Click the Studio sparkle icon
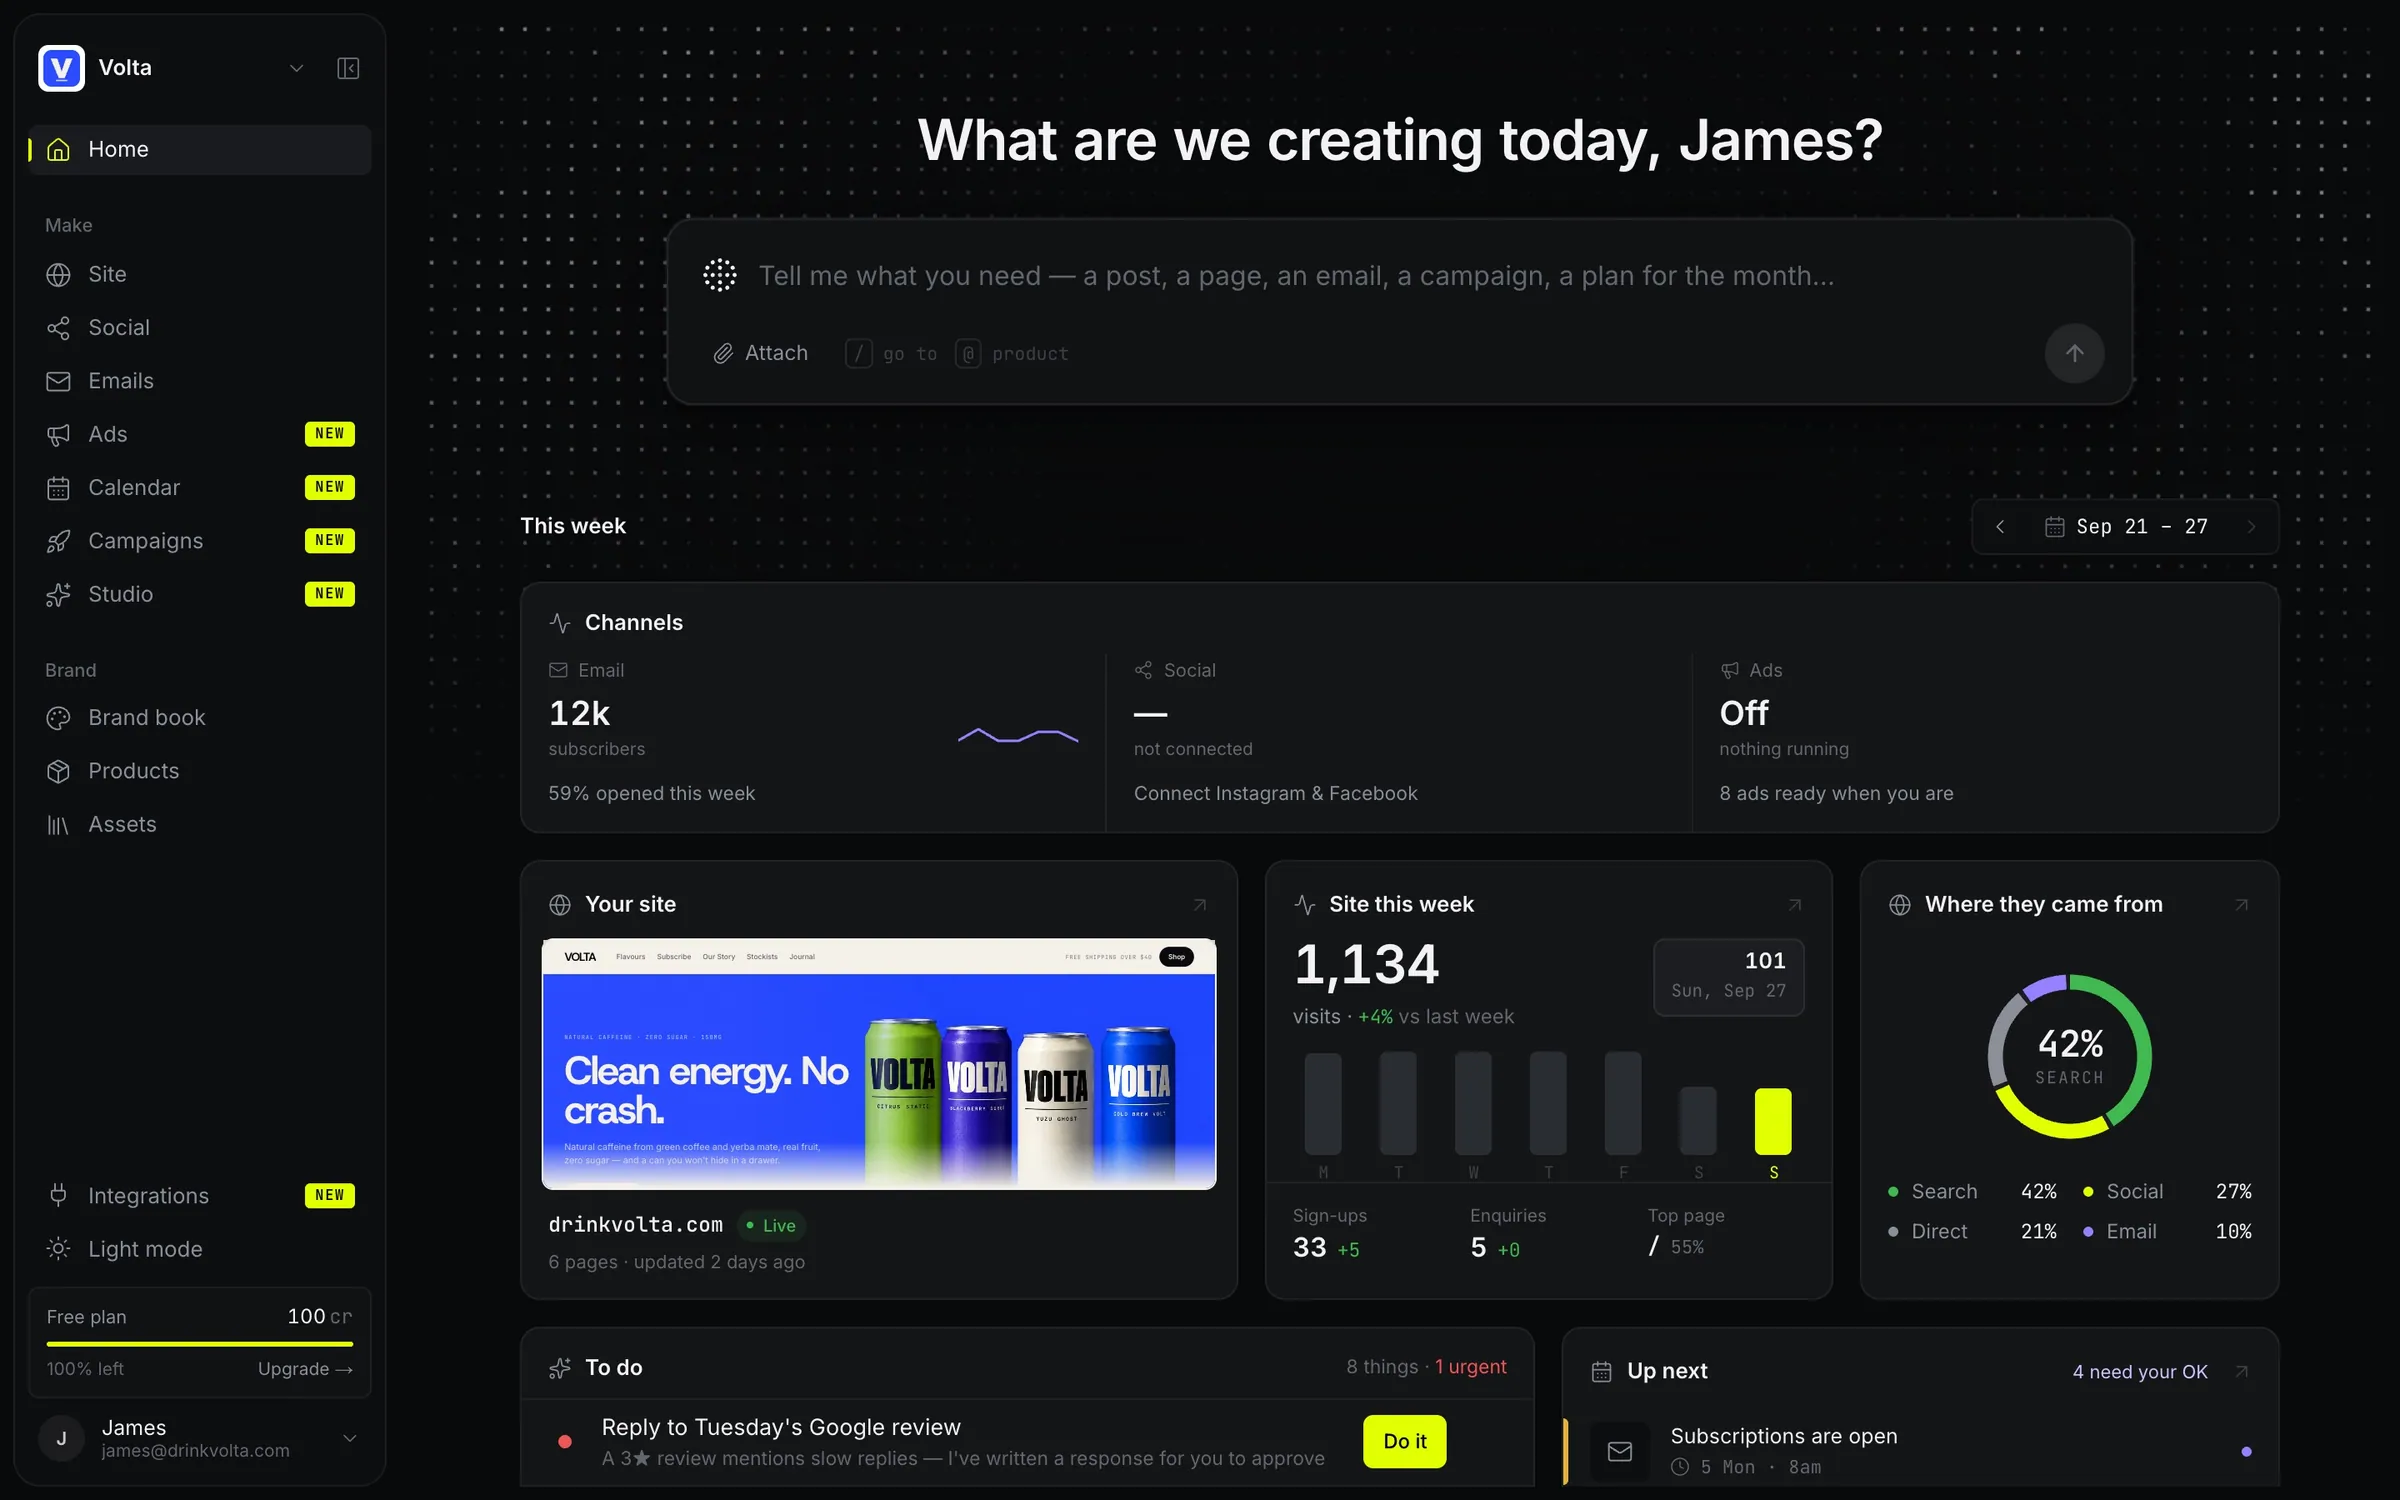 (x=58, y=594)
